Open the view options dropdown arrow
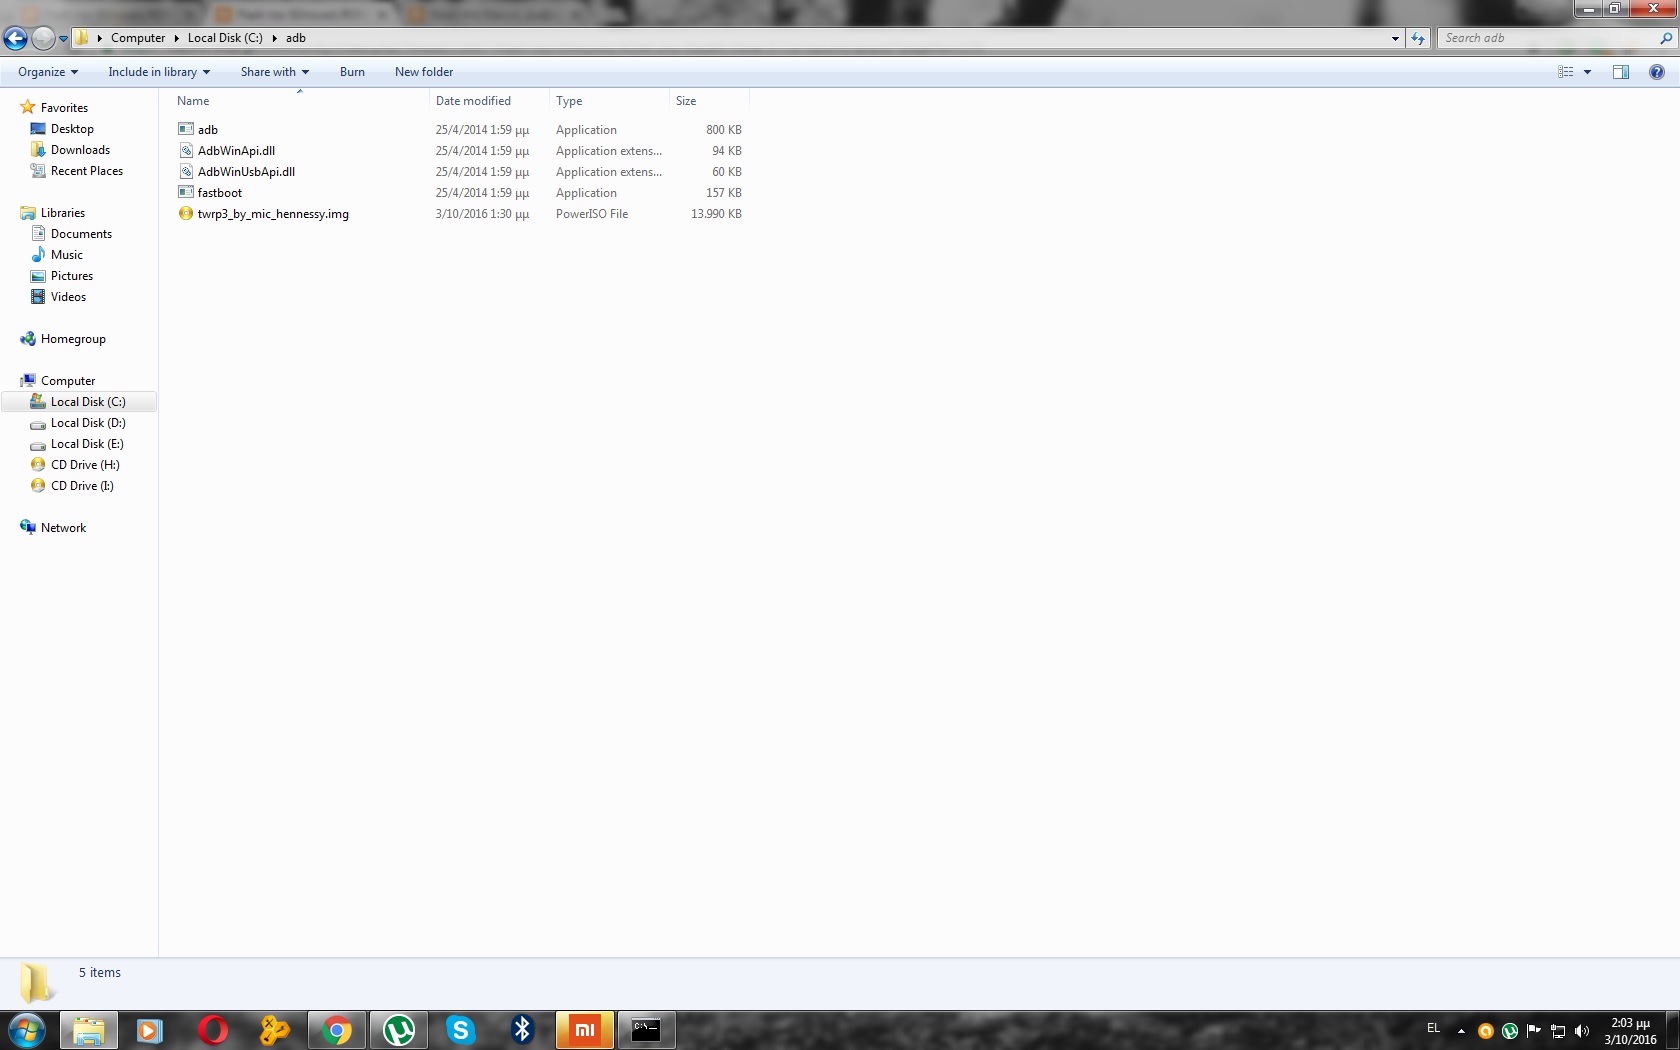Image resolution: width=1680 pixels, height=1050 pixels. point(1587,72)
